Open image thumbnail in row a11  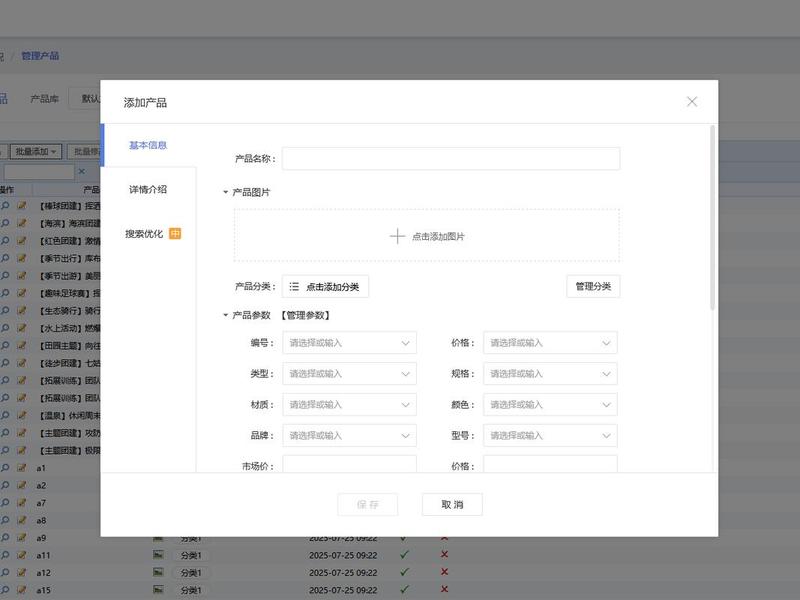tap(158, 555)
